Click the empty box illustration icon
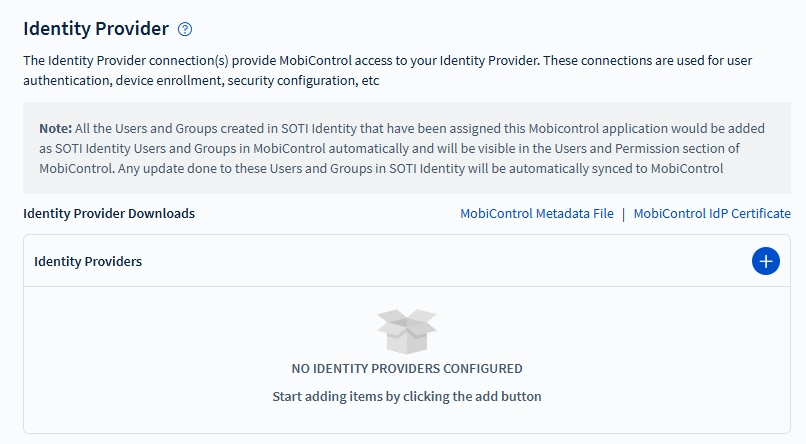This screenshot has height=444, width=806. click(x=406, y=329)
